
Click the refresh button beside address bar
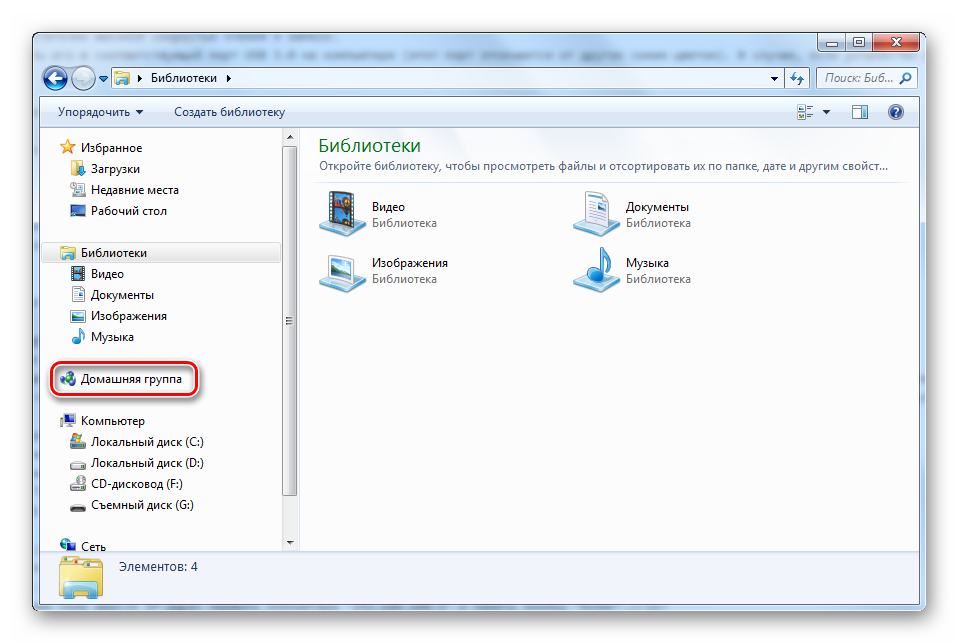pos(798,78)
